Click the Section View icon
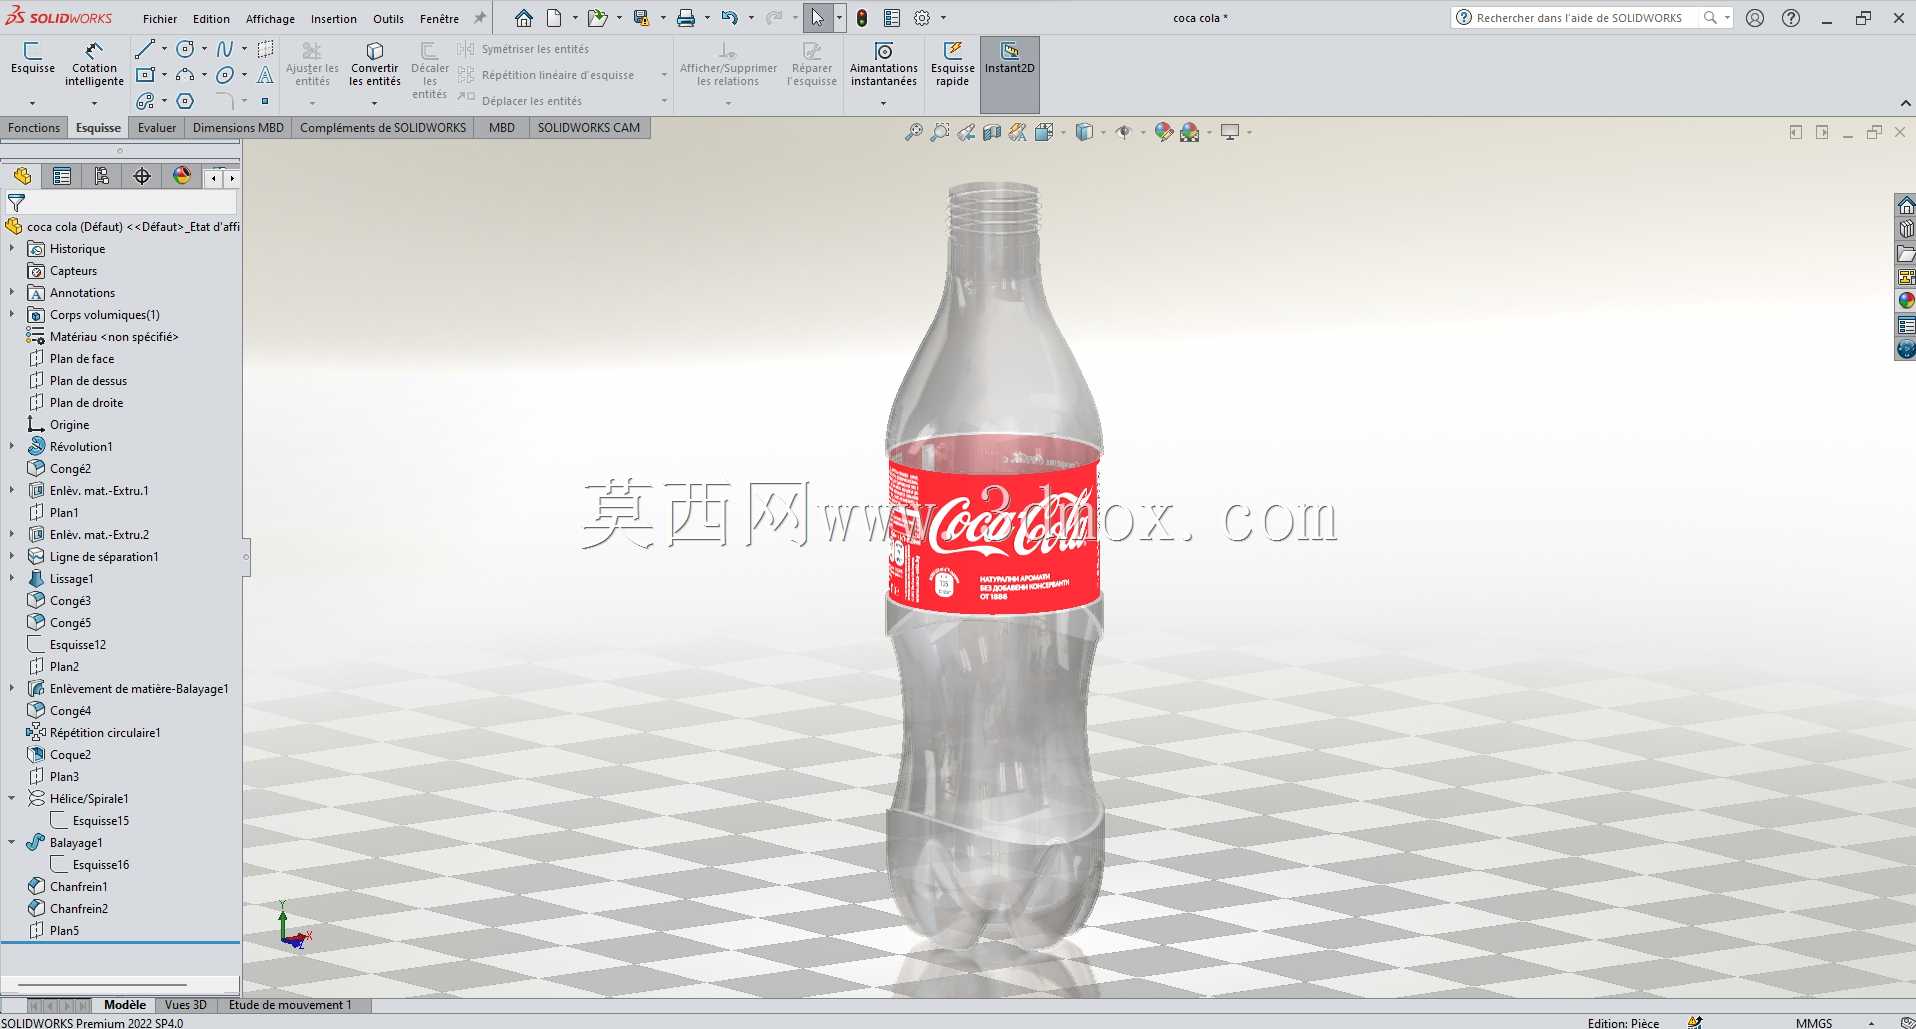Image resolution: width=1916 pixels, height=1029 pixels. (991, 132)
